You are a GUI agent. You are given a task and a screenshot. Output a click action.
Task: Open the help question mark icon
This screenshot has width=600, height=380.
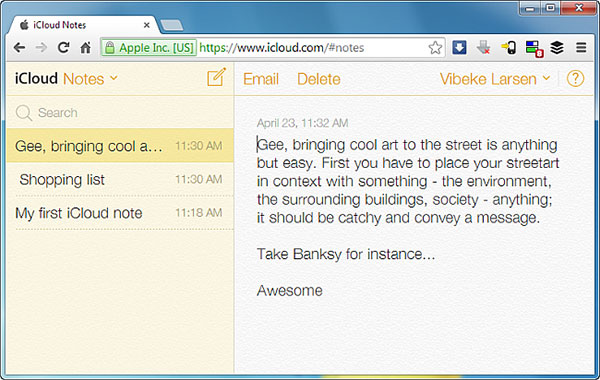pos(575,79)
